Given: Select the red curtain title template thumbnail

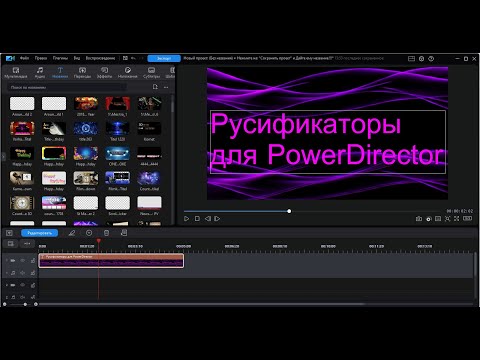Looking at the screenshot, I should [117, 103].
